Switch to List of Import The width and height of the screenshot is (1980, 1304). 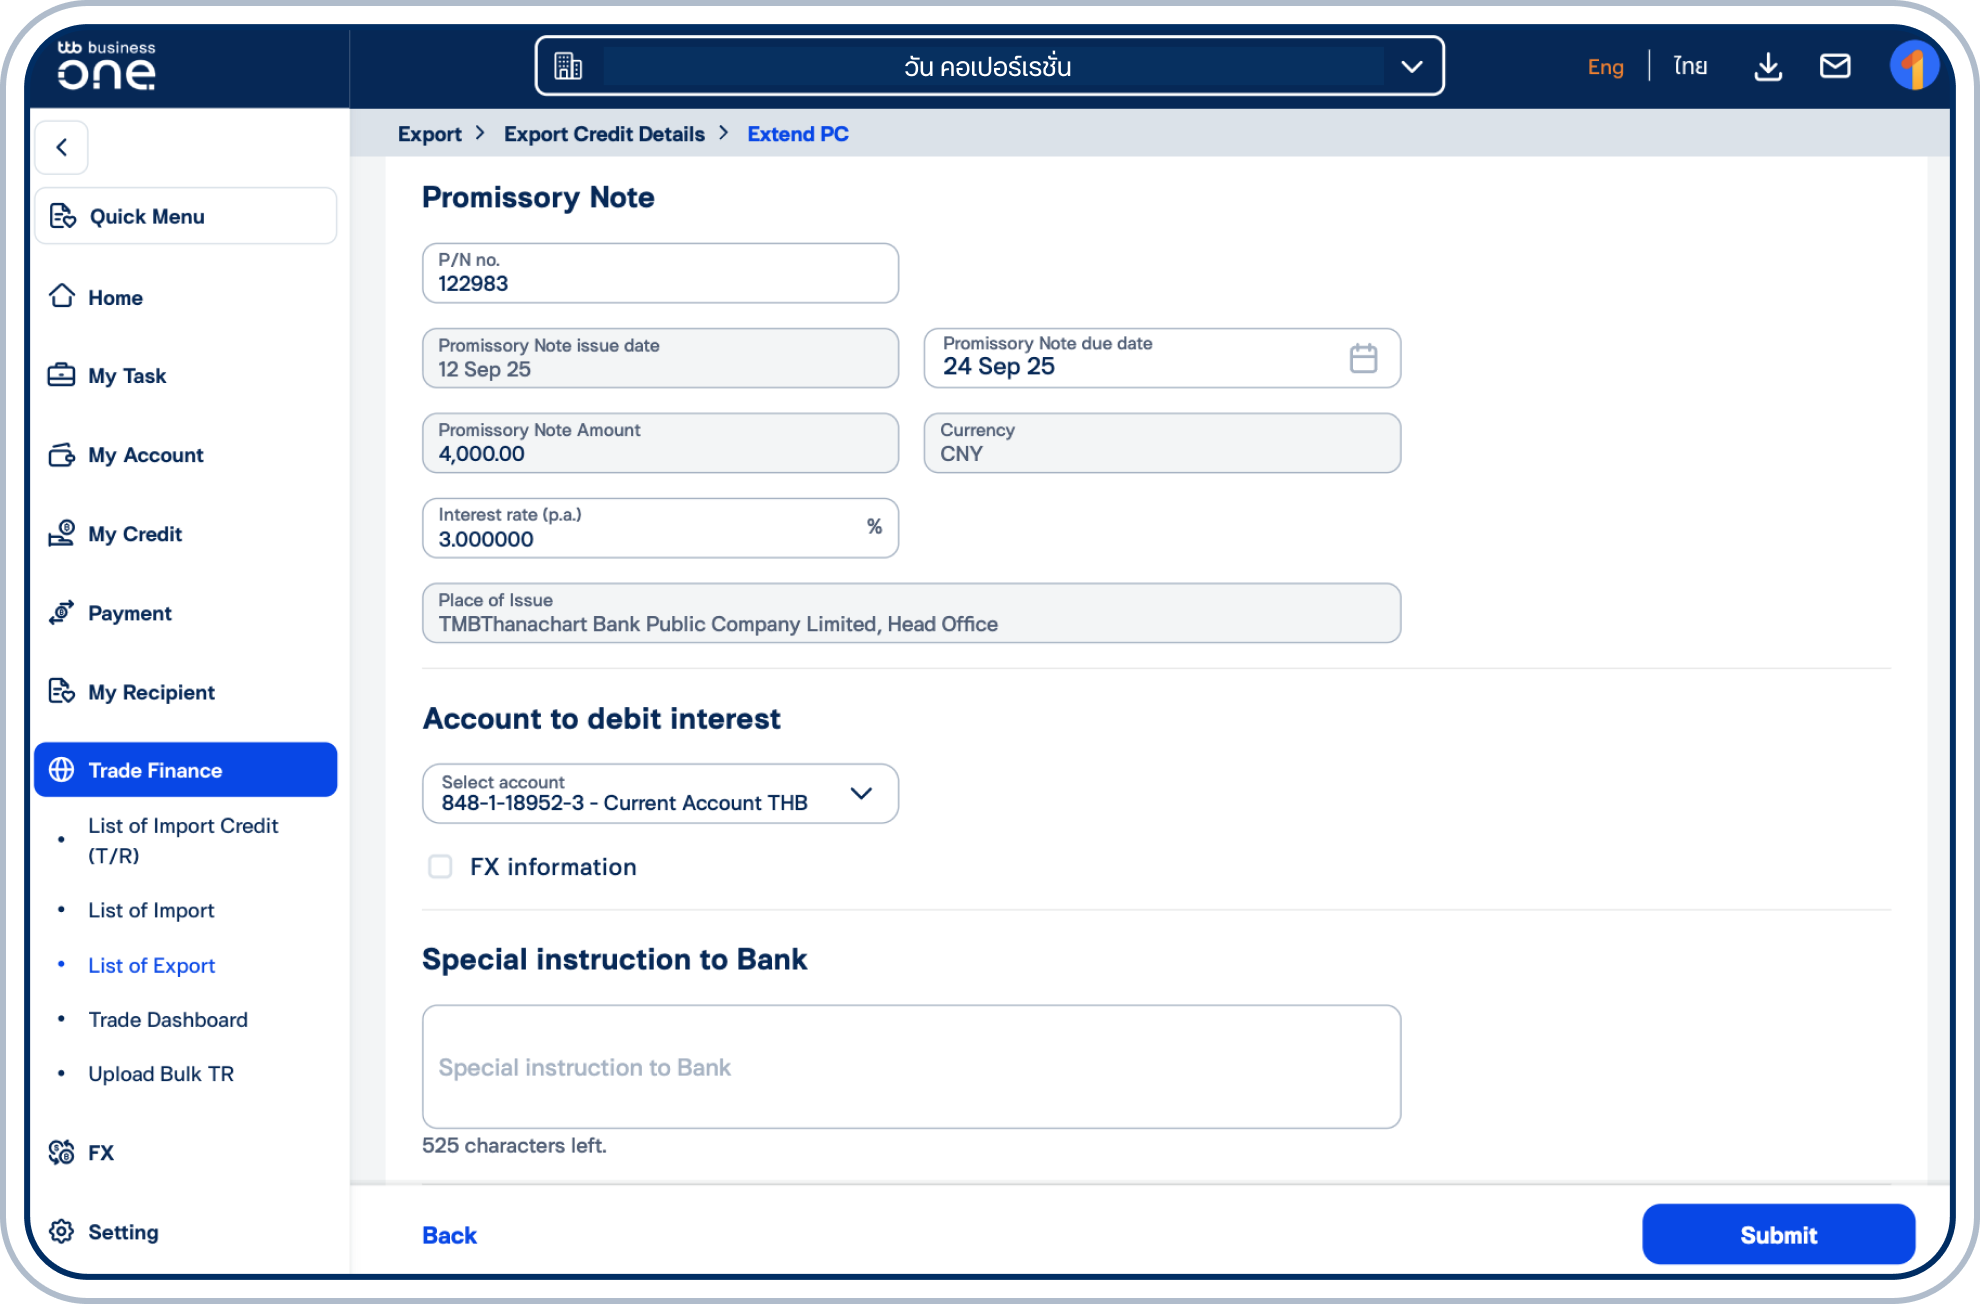(151, 910)
